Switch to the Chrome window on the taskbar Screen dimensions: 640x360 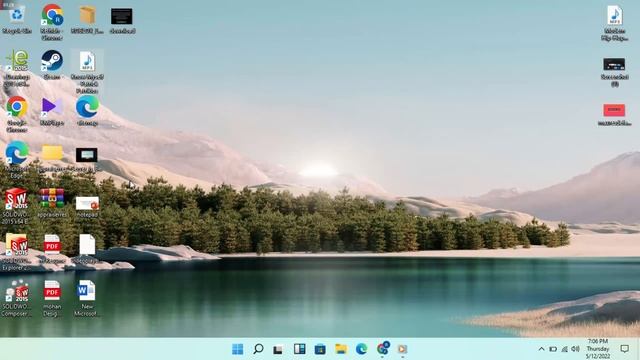382,349
